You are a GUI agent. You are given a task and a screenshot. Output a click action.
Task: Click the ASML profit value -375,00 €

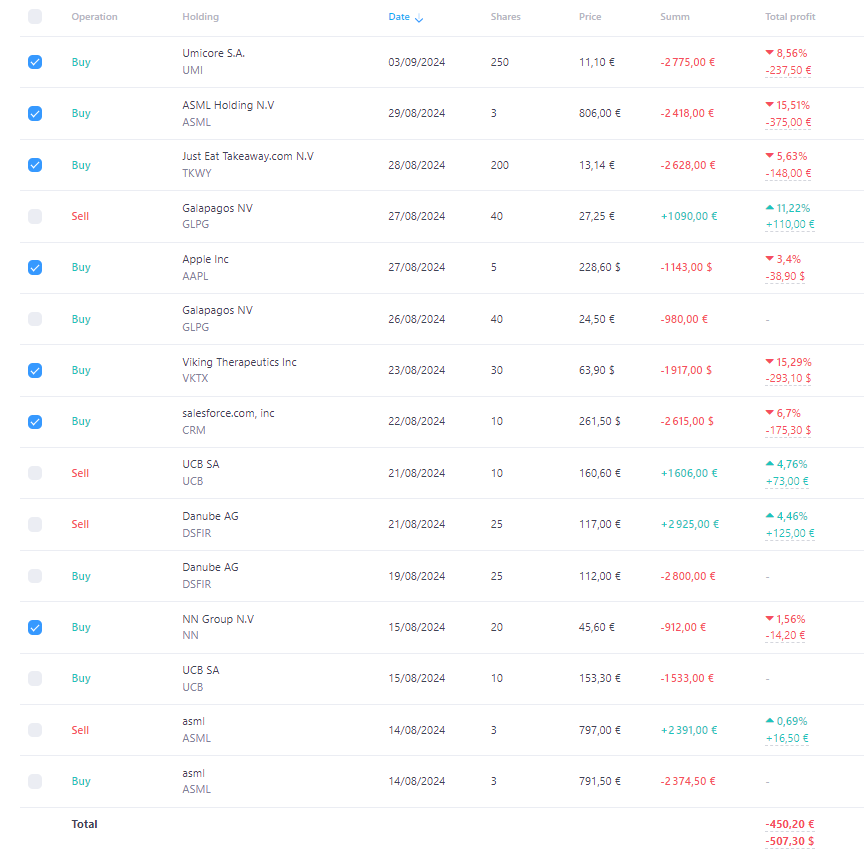click(788, 122)
